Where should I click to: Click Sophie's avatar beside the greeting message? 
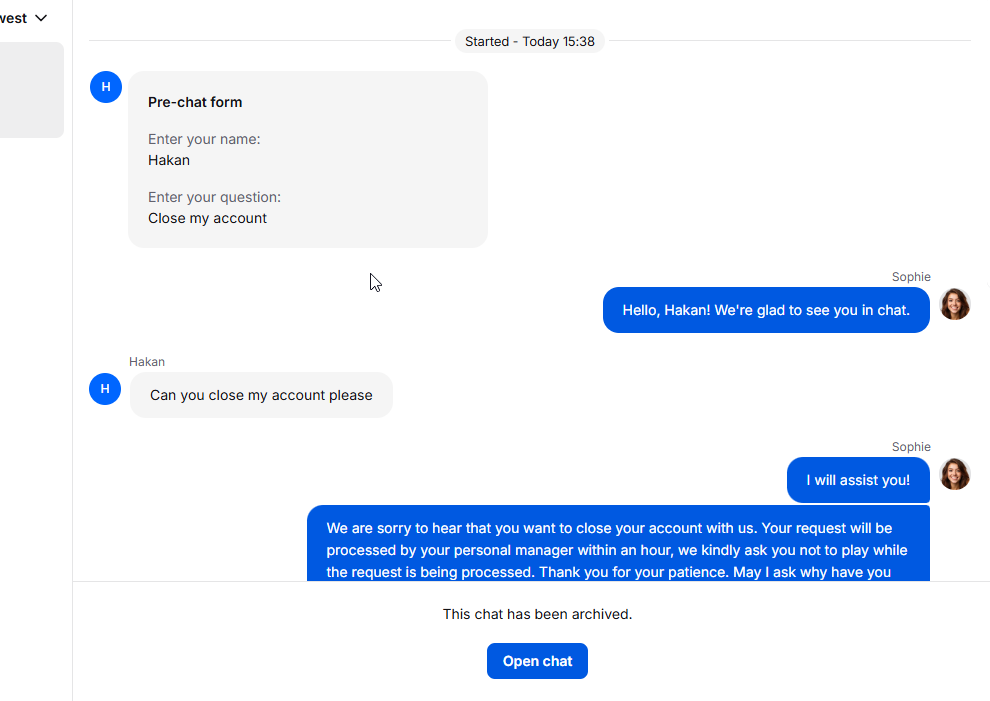[955, 304]
